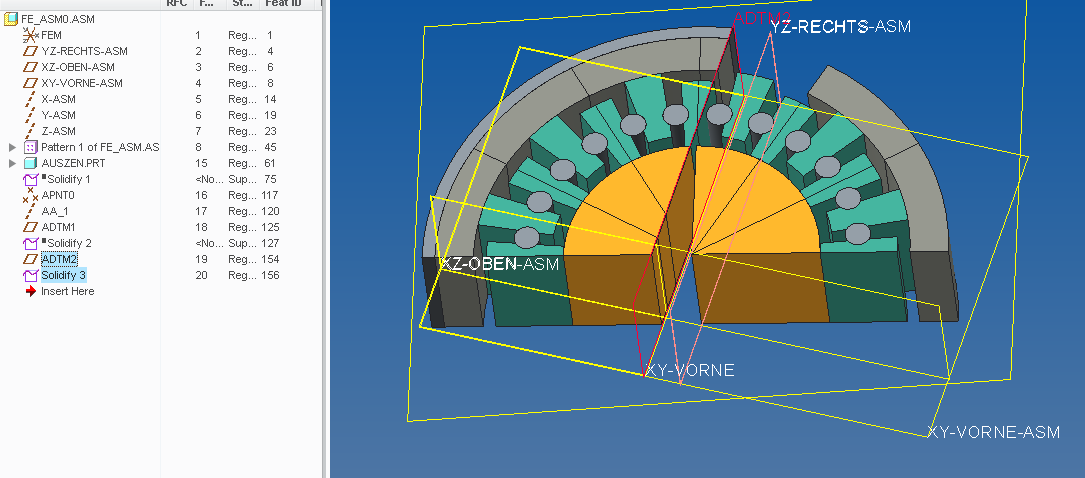Image resolution: width=1085 pixels, height=478 pixels.
Task: Click Feat ID 23 in Z-ASM row
Action: pyautogui.click(x=270, y=131)
